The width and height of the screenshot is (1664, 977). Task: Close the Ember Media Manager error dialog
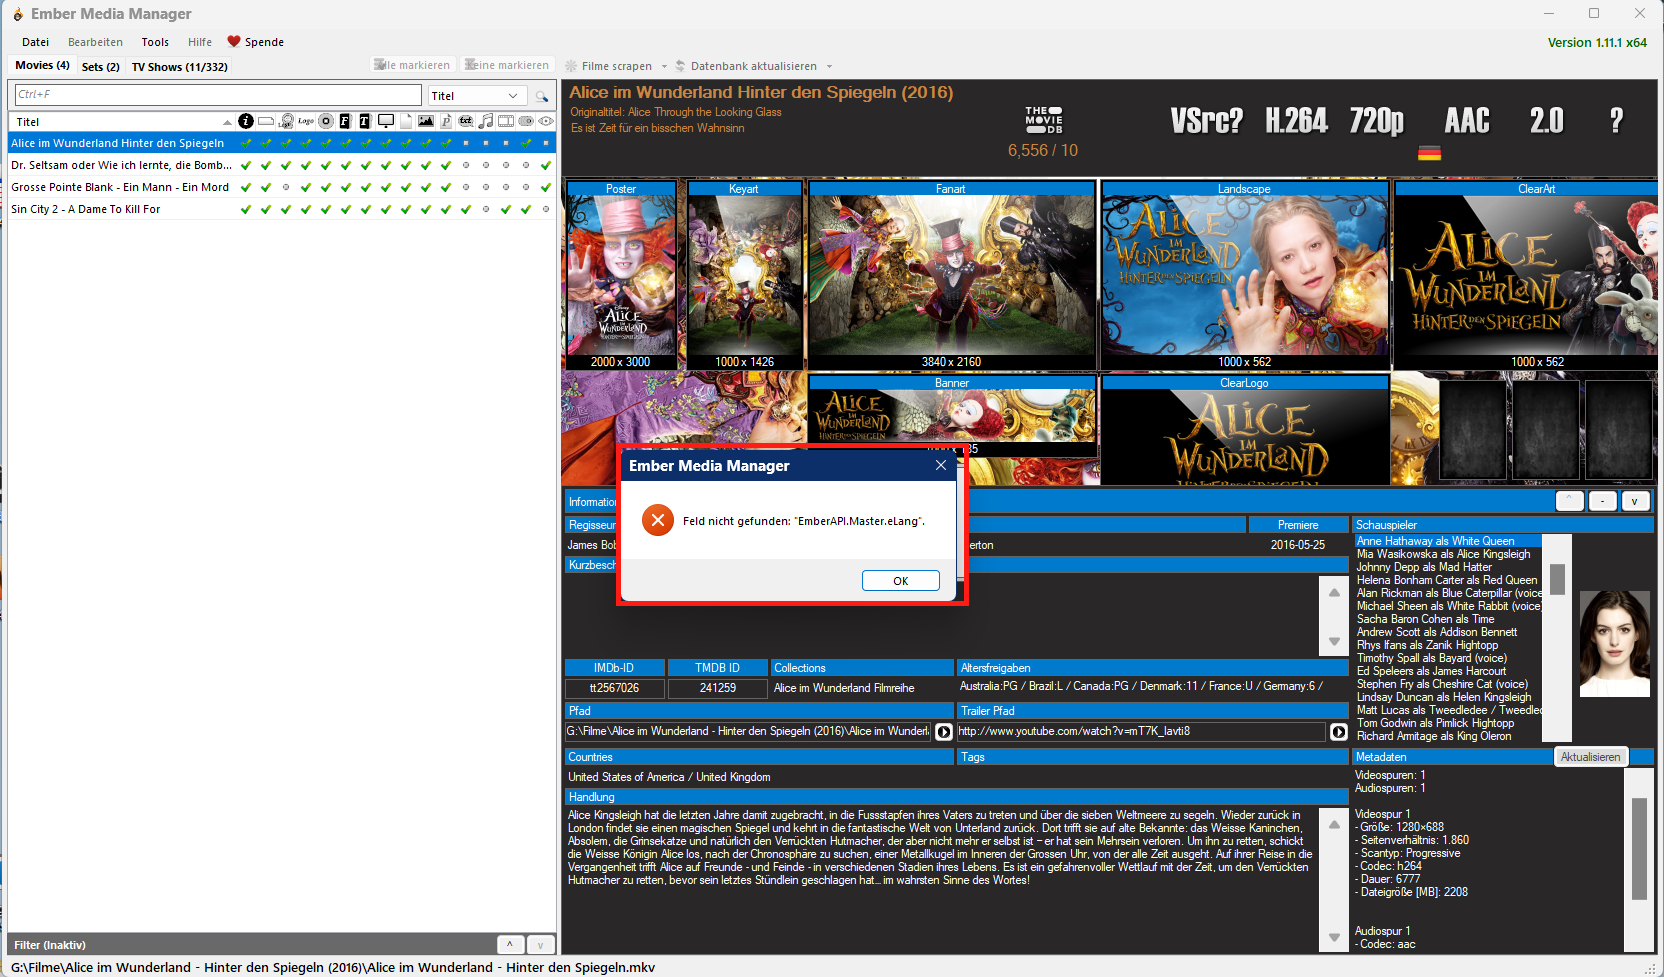[x=940, y=466]
